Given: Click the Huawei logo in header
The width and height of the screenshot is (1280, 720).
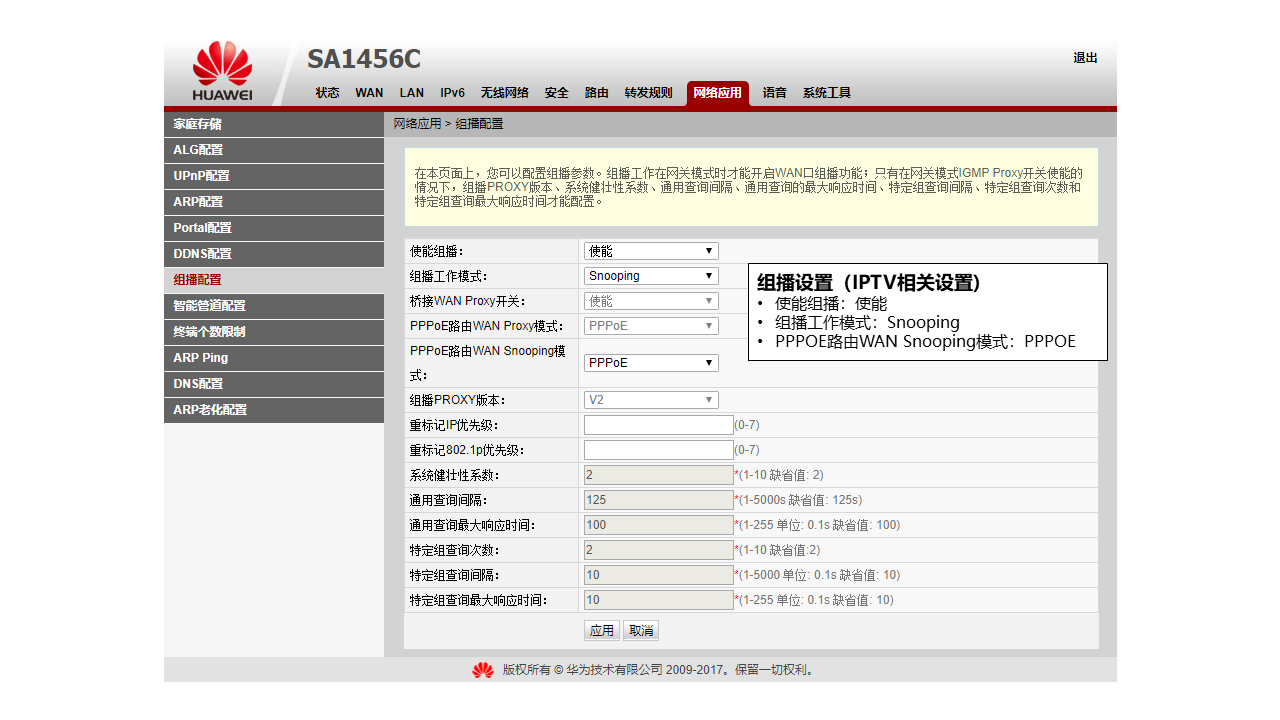Looking at the screenshot, I should coord(222,71).
